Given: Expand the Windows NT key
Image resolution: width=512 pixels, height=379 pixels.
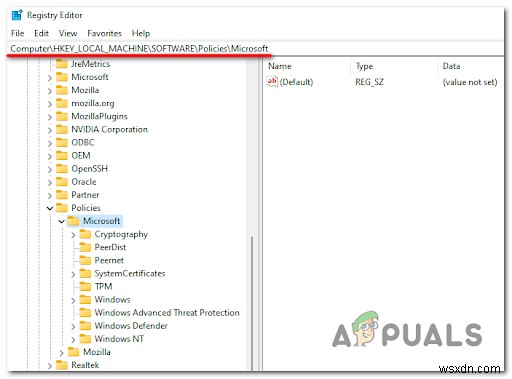Looking at the screenshot, I should [x=73, y=340].
